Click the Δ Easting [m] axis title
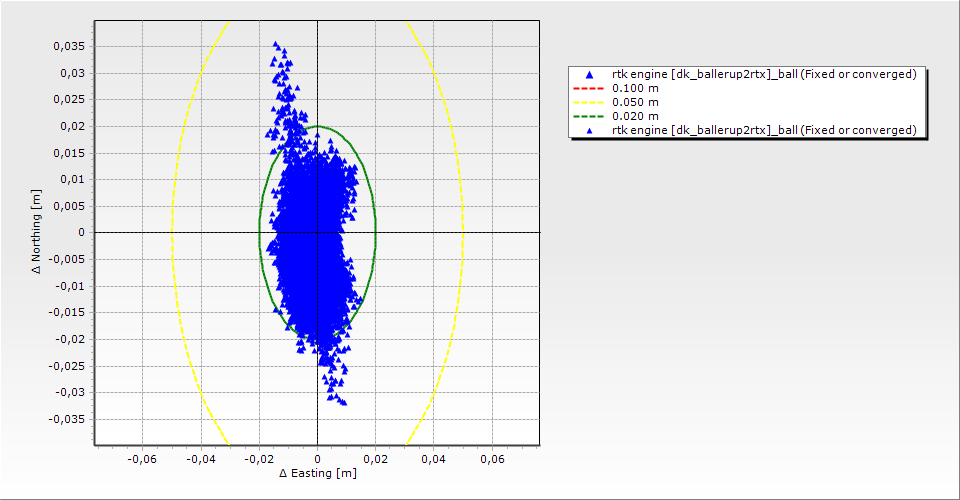The image size is (960, 500). pos(318,473)
